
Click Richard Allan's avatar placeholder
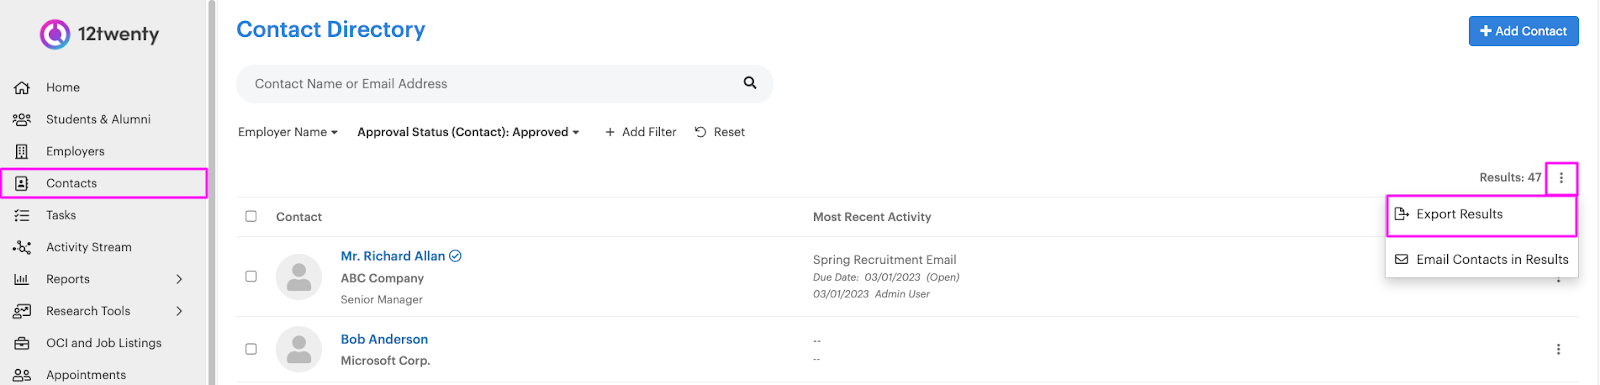(299, 277)
